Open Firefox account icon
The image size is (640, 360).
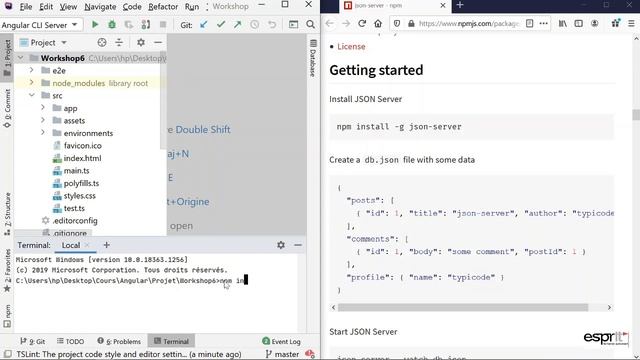click(x=595, y=24)
